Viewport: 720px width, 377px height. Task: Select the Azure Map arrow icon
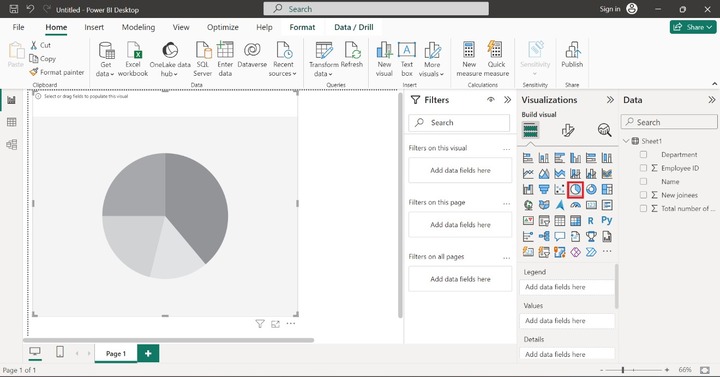coord(559,205)
